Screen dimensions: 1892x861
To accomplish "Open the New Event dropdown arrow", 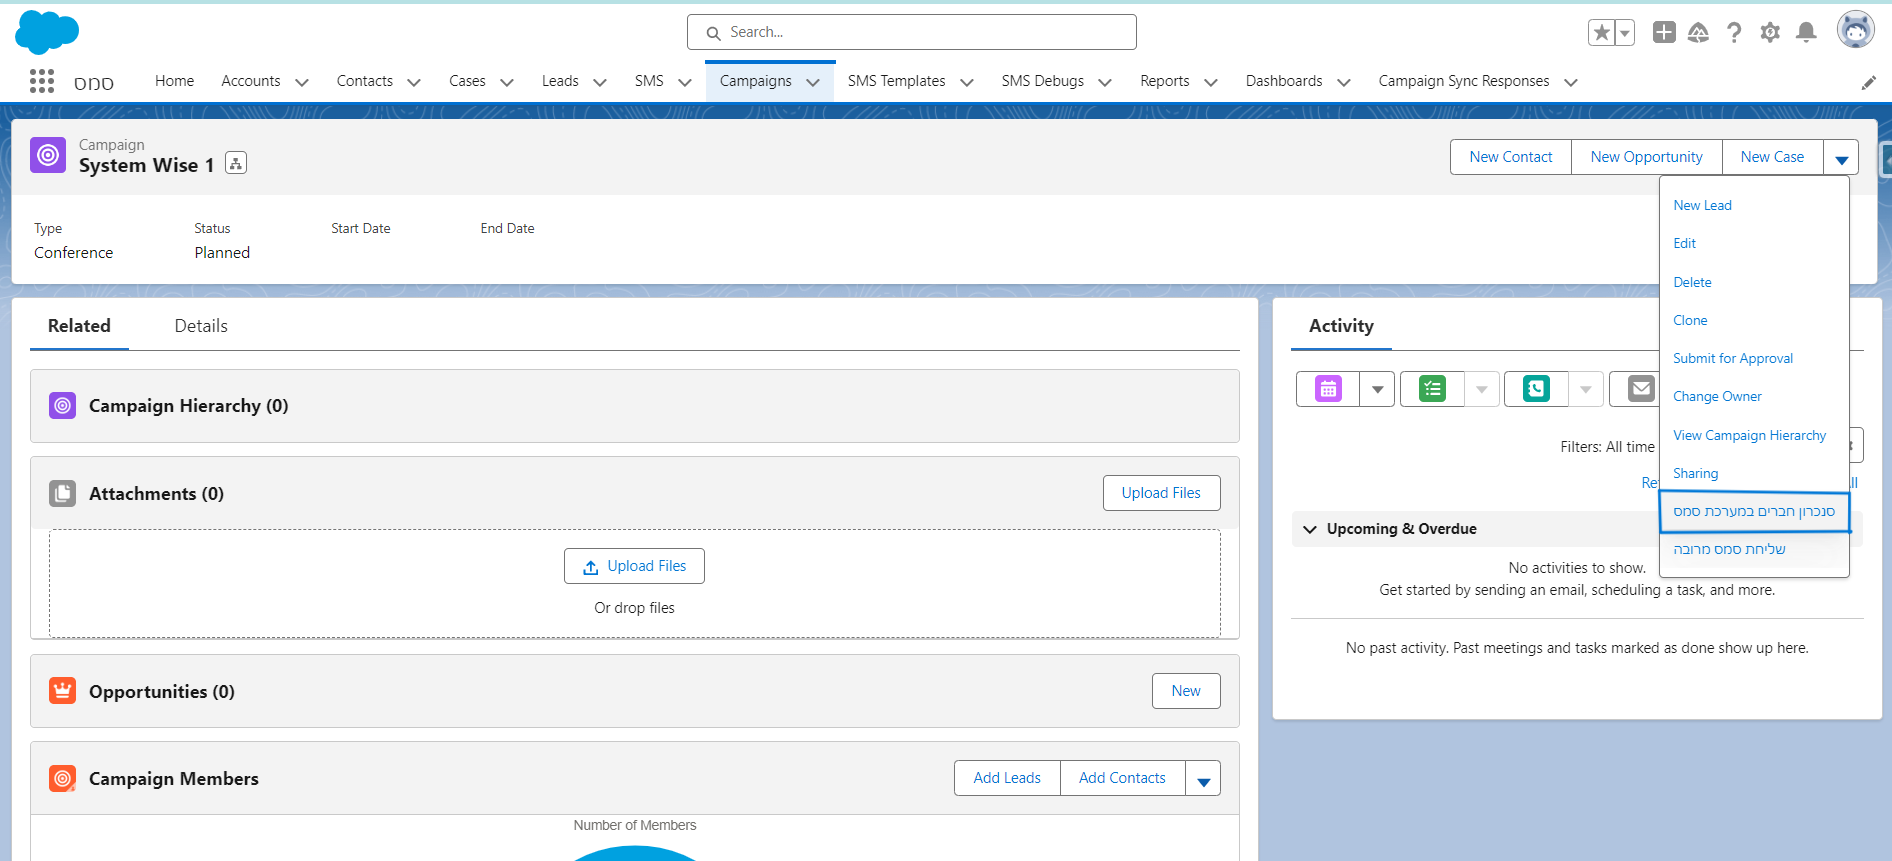I will pos(1377,389).
